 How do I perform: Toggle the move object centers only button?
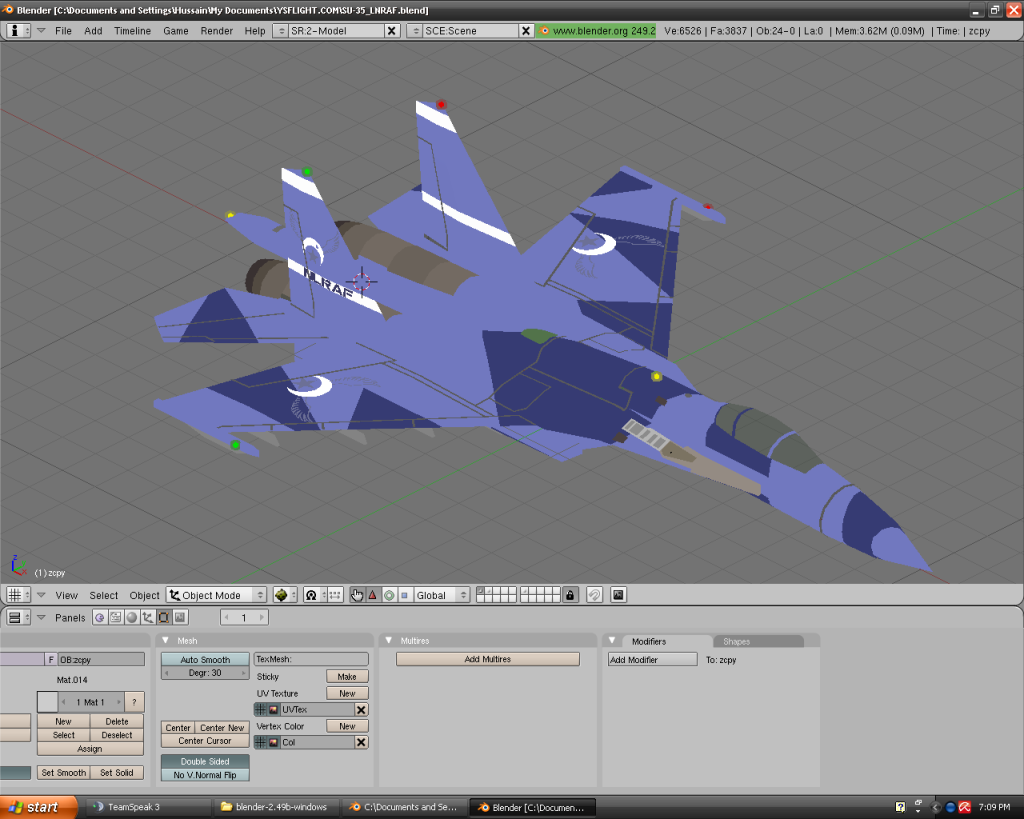(x=335, y=595)
